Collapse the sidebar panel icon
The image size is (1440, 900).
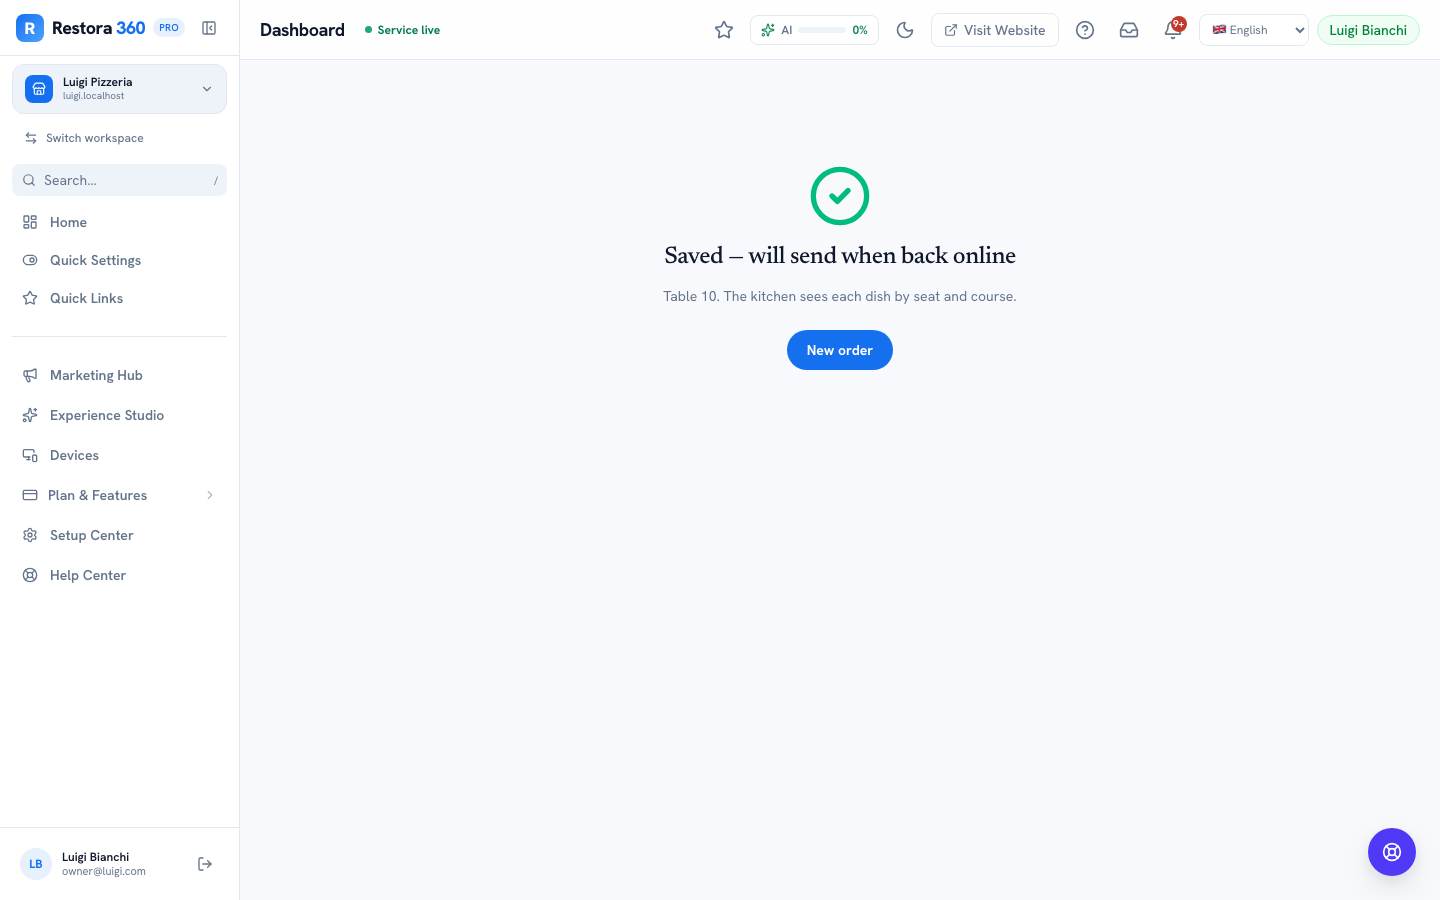(209, 28)
